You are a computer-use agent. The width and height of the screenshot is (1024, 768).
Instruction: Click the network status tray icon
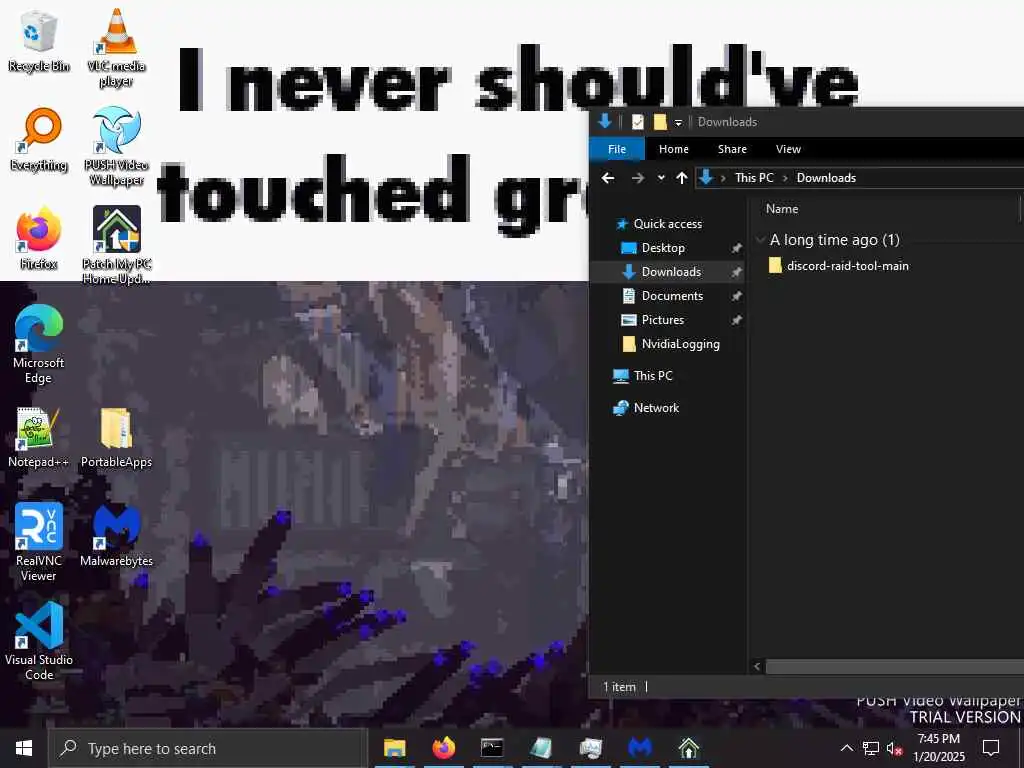point(871,748)
